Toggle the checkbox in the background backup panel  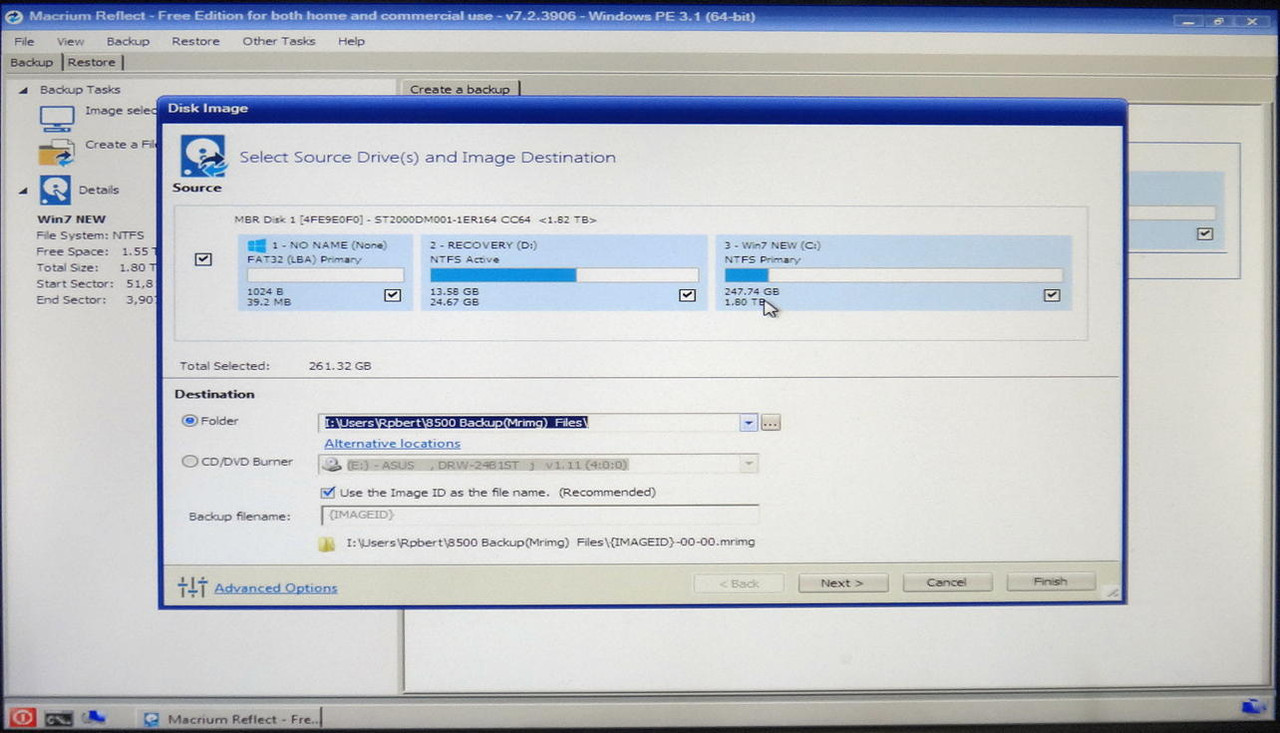[x=1205, y=233]
